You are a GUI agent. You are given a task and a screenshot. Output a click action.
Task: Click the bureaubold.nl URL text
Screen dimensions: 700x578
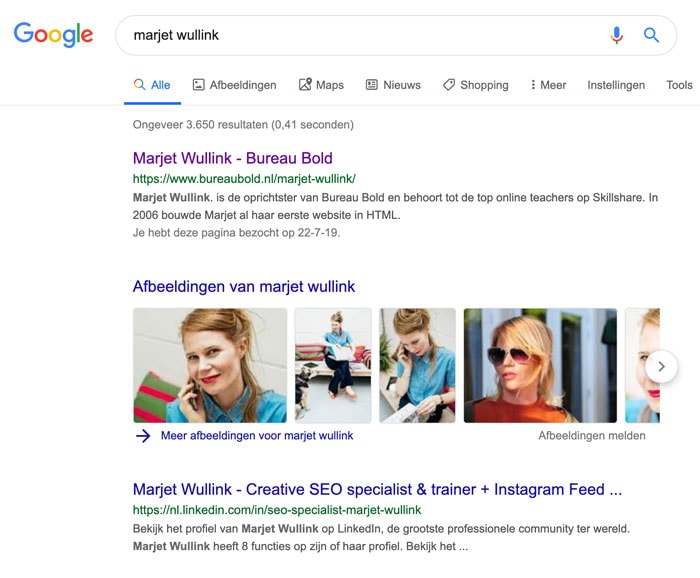244,179
